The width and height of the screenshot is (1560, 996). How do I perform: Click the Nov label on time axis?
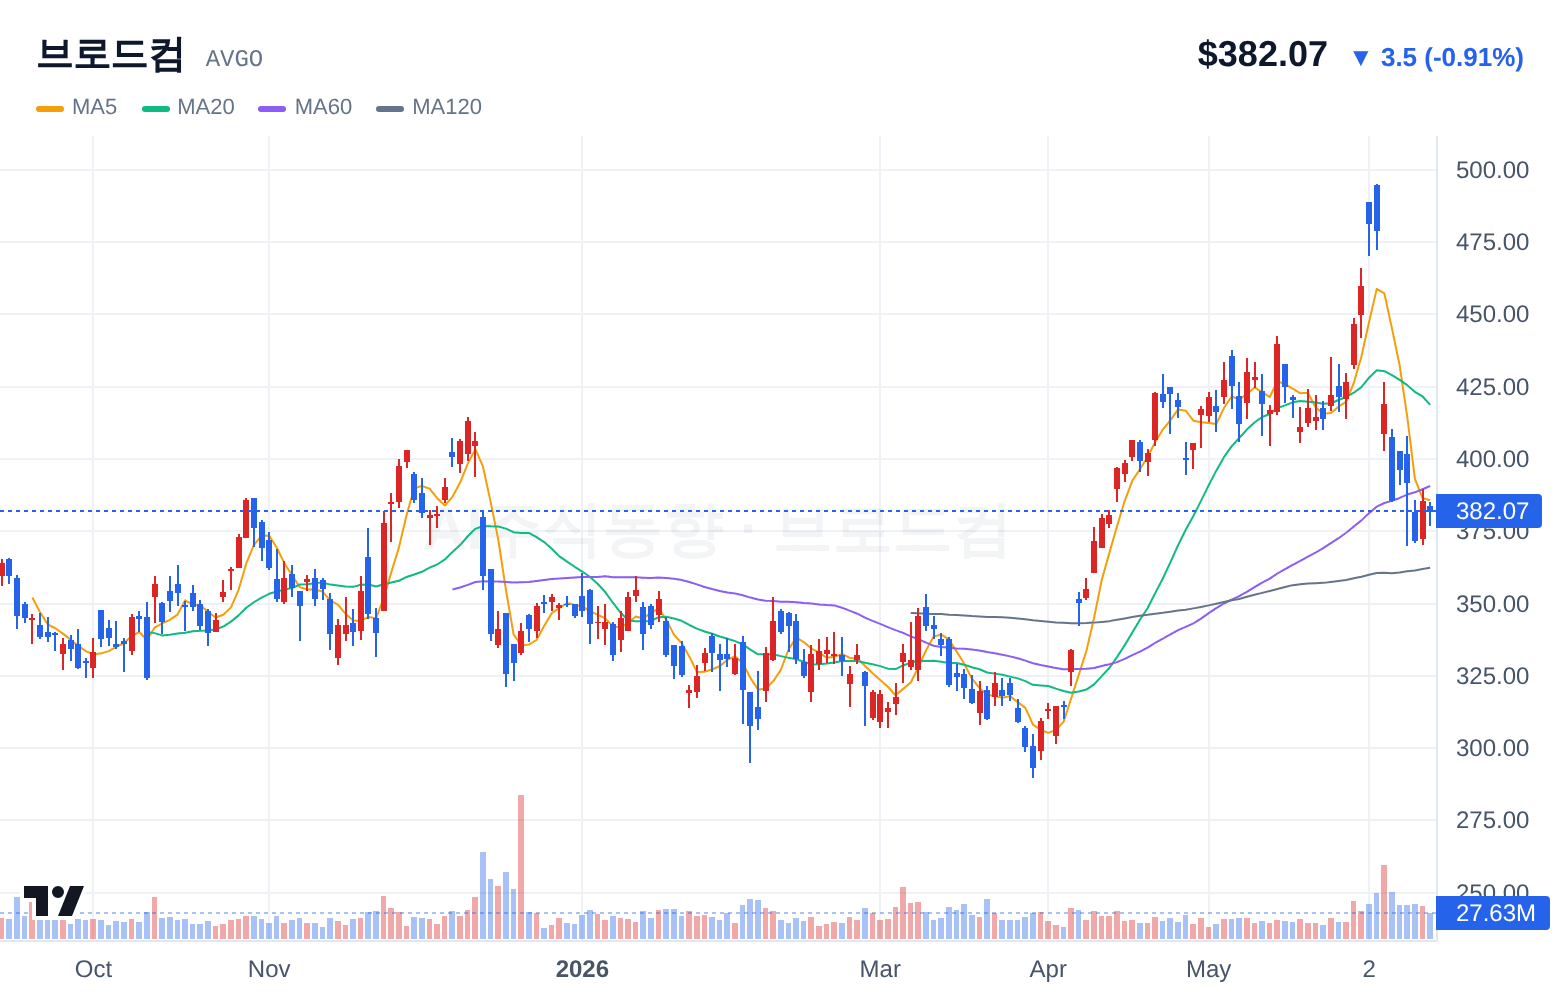pos(269,969)
